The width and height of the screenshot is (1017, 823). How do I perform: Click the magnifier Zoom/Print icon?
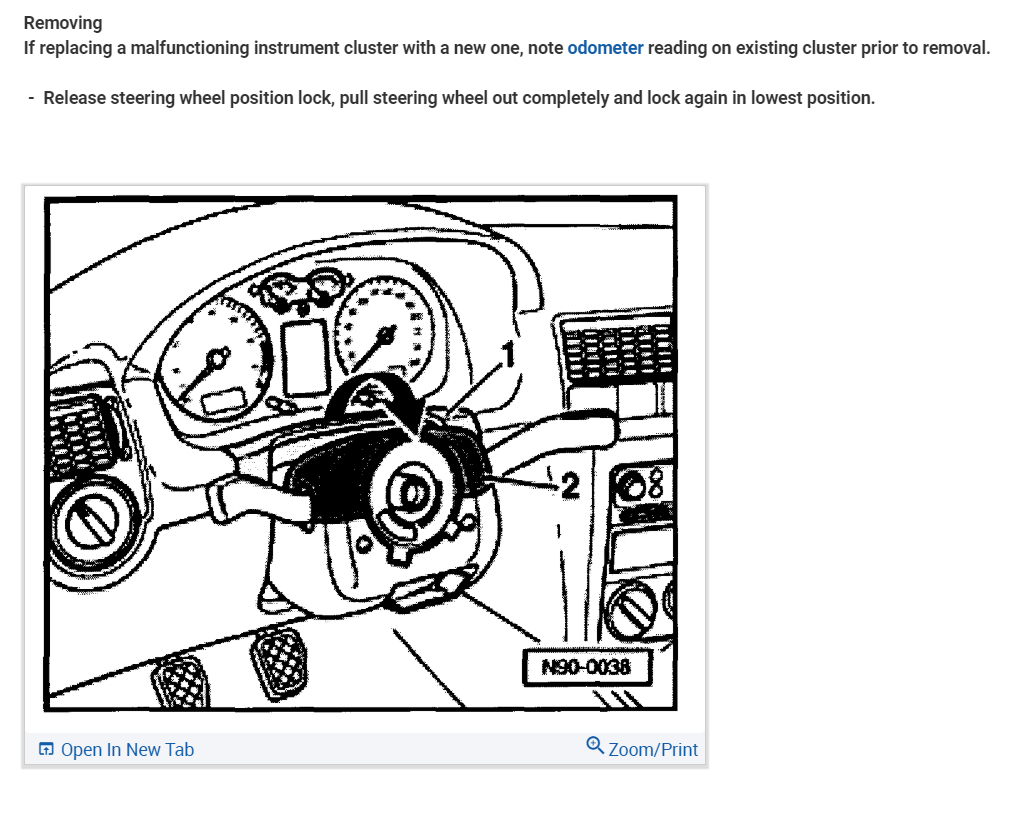(595, 745)
